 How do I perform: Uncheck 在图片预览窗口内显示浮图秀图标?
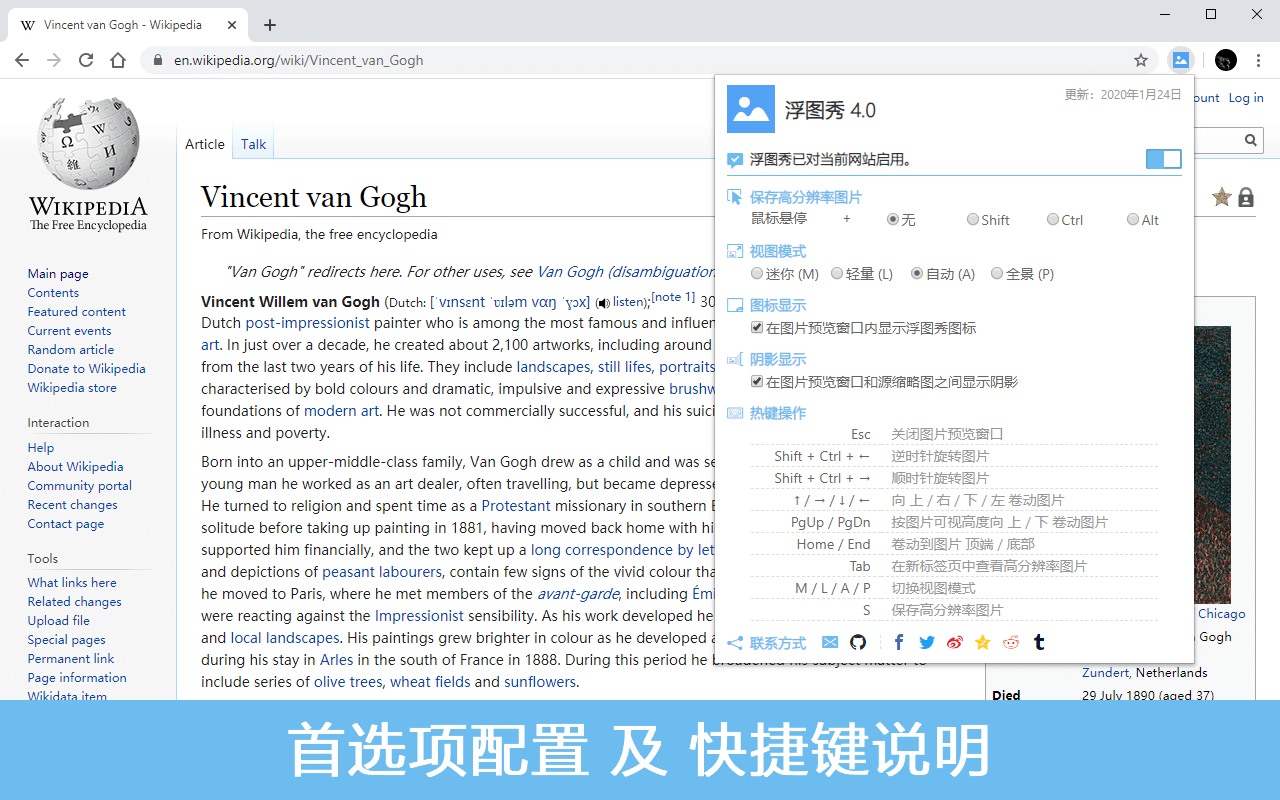pos(757,327)
